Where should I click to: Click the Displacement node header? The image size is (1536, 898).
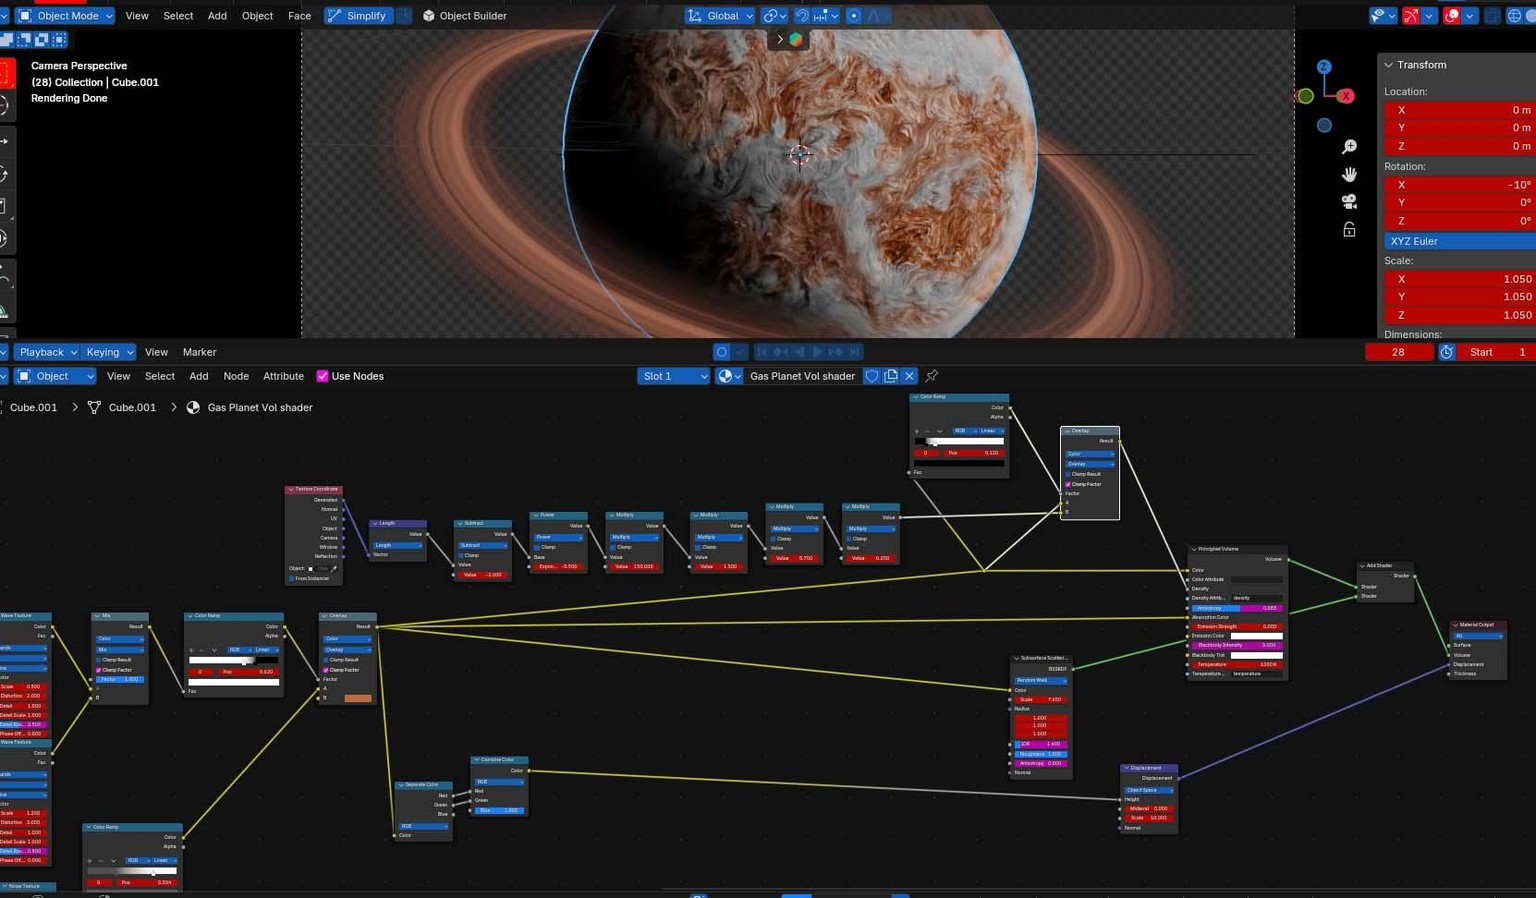(x=1148, y=768)
